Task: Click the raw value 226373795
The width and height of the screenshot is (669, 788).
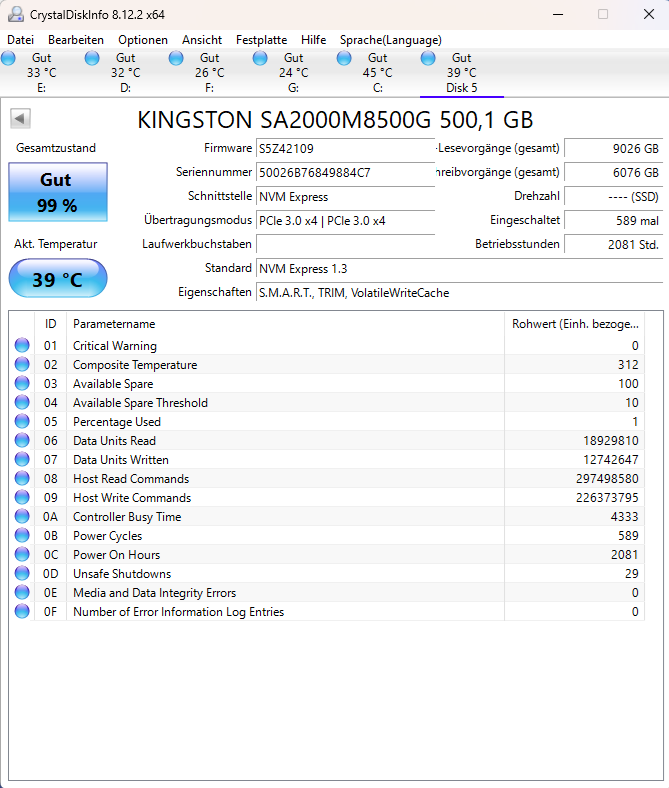Action: pos(607,498)
